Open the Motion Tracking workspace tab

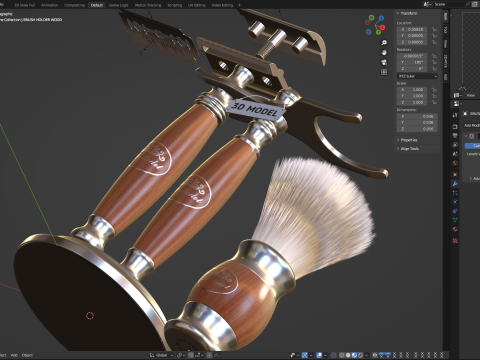148,5
